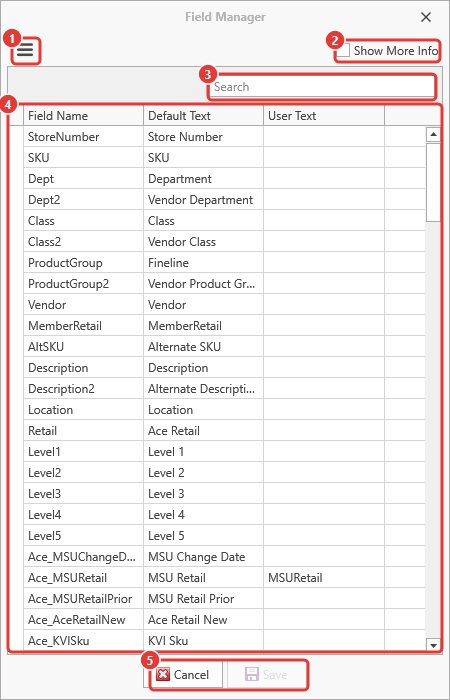The image size is (450, 700).
Task: Select the Ace_KVISku row
Action: pyautogui.click(x=224, y=641)
